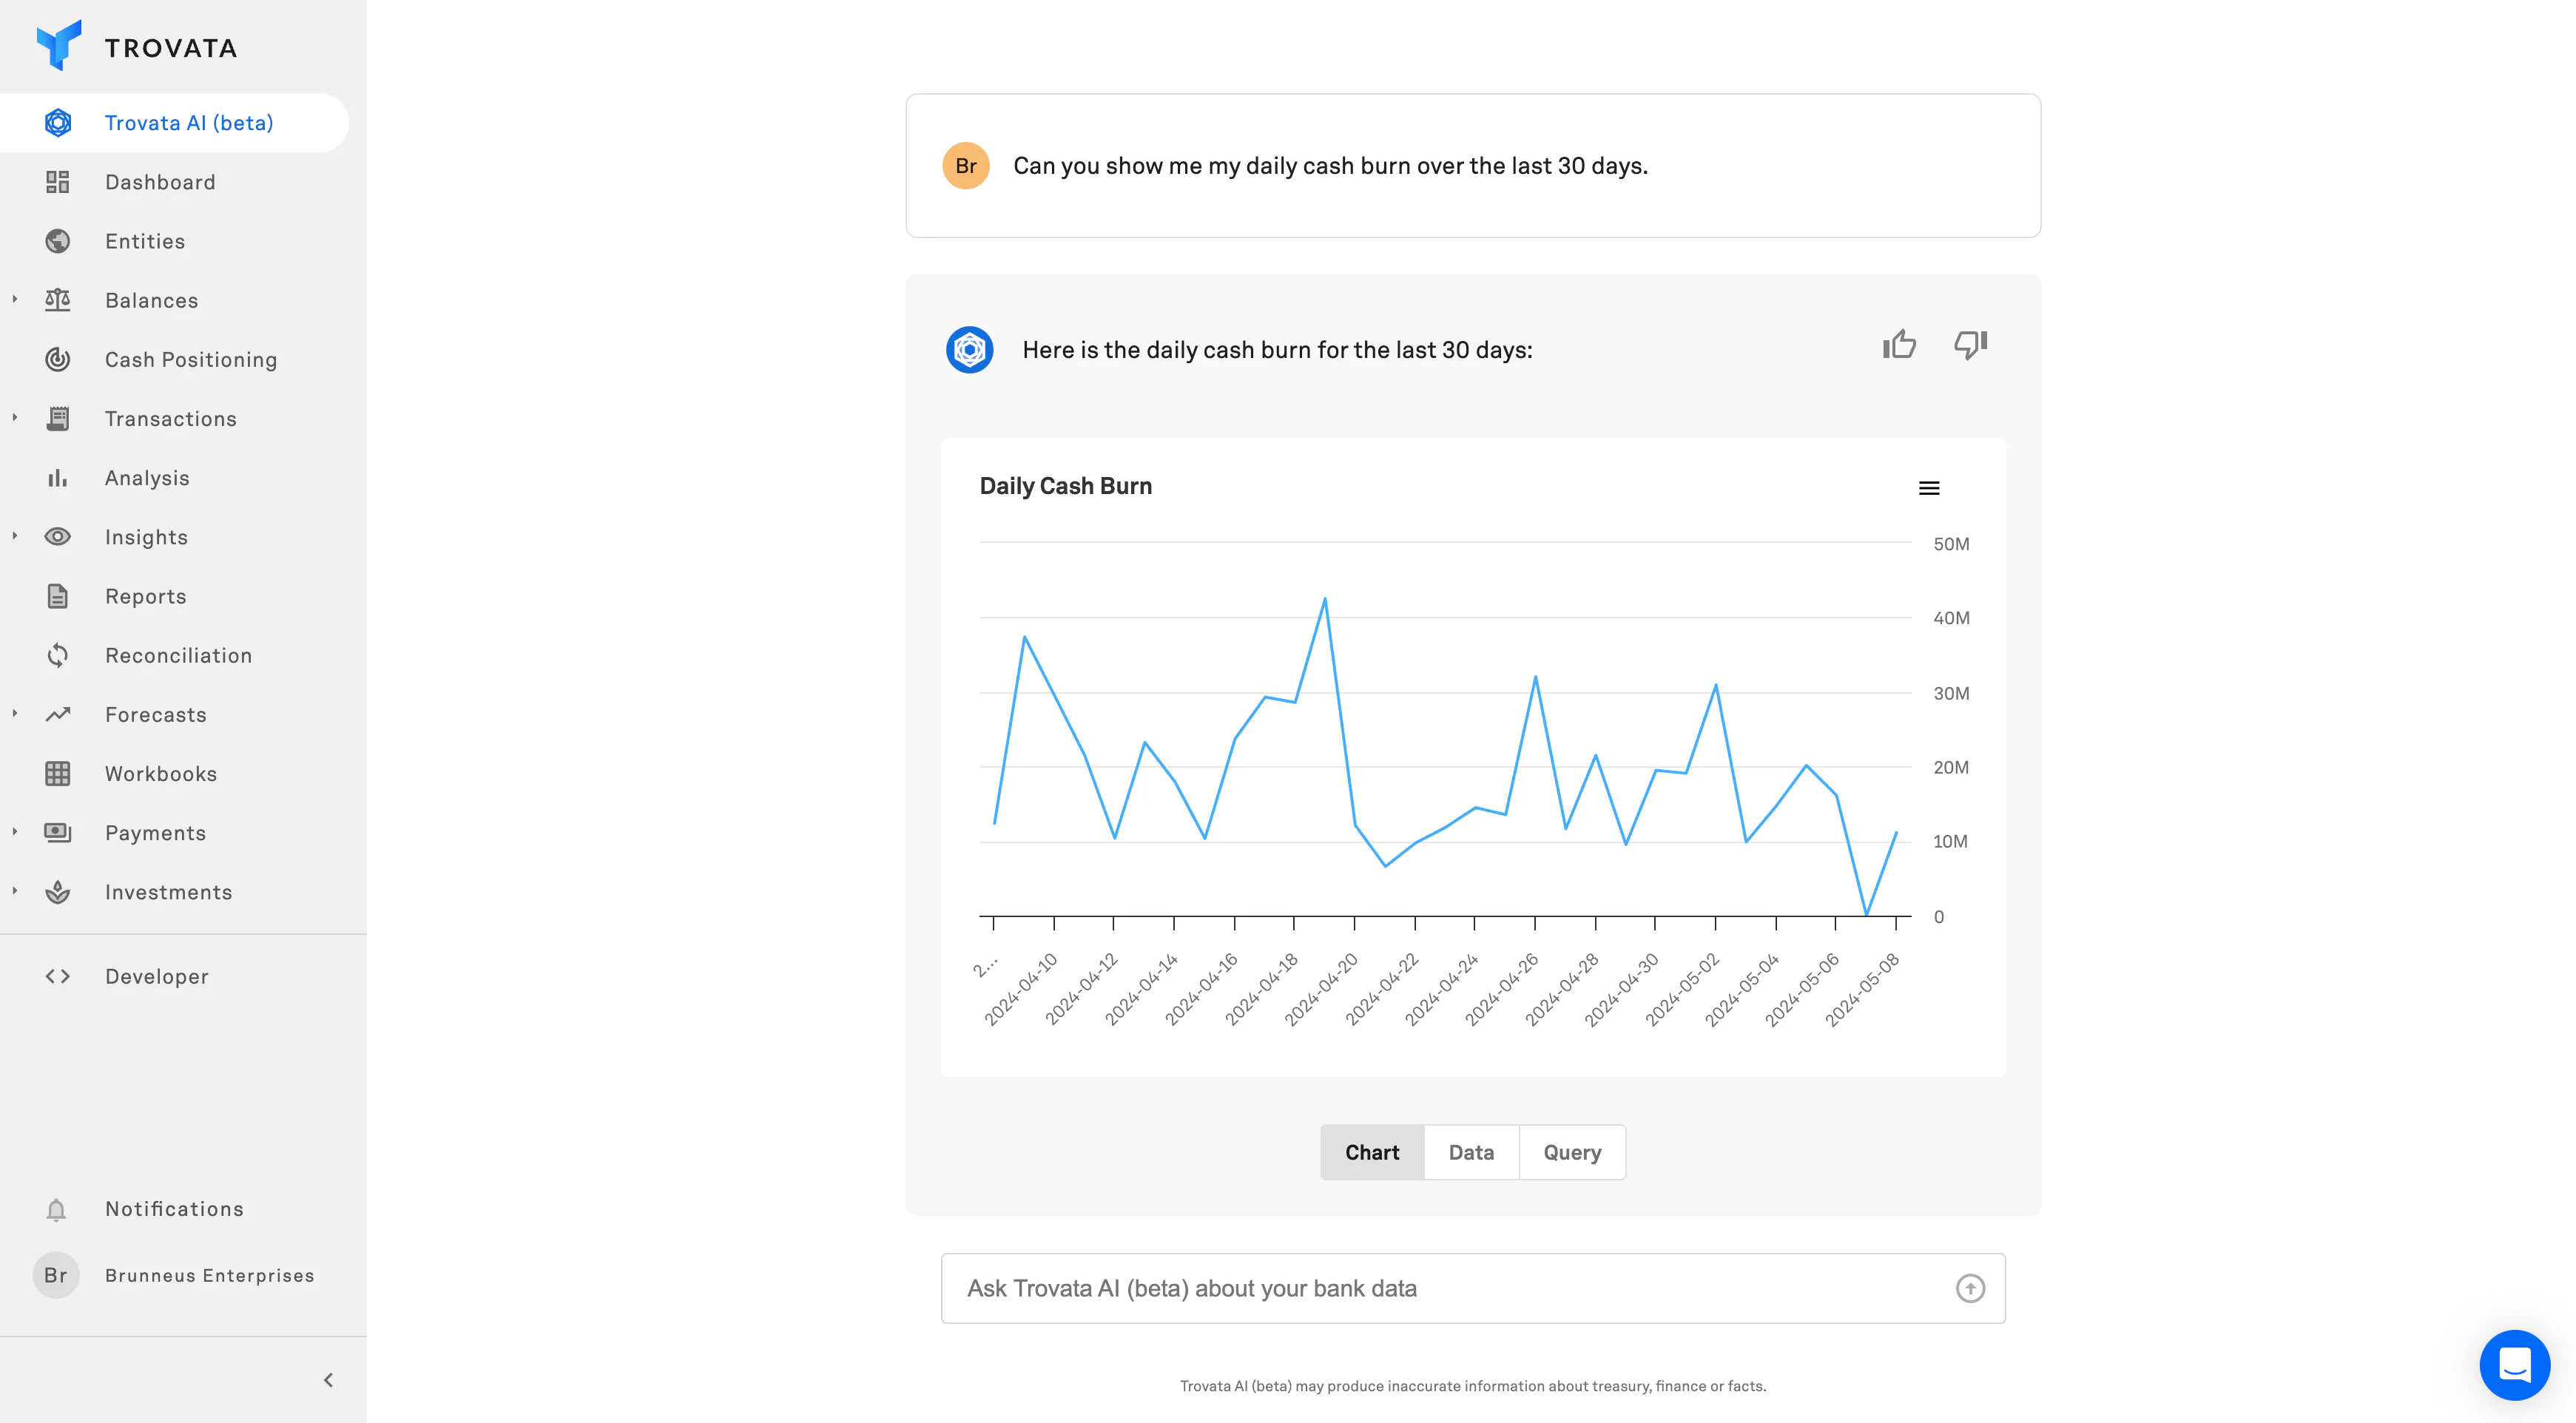Switch to the Data tab
The image size is (2576, 1423).
click(1470, 1152)
